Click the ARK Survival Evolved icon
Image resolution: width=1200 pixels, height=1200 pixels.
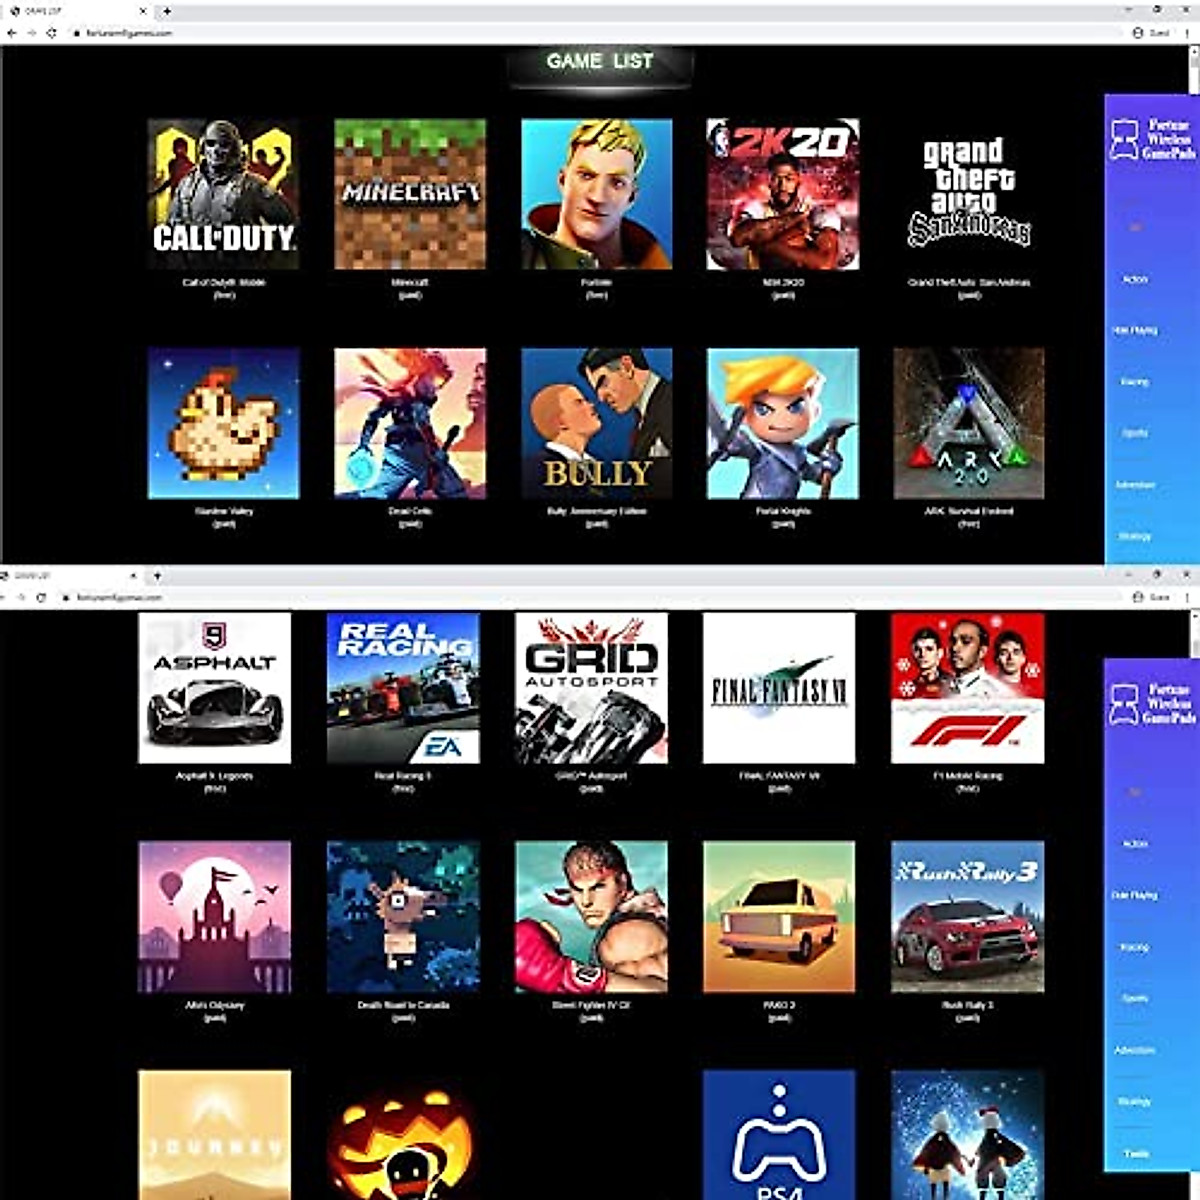pos(968,423)
